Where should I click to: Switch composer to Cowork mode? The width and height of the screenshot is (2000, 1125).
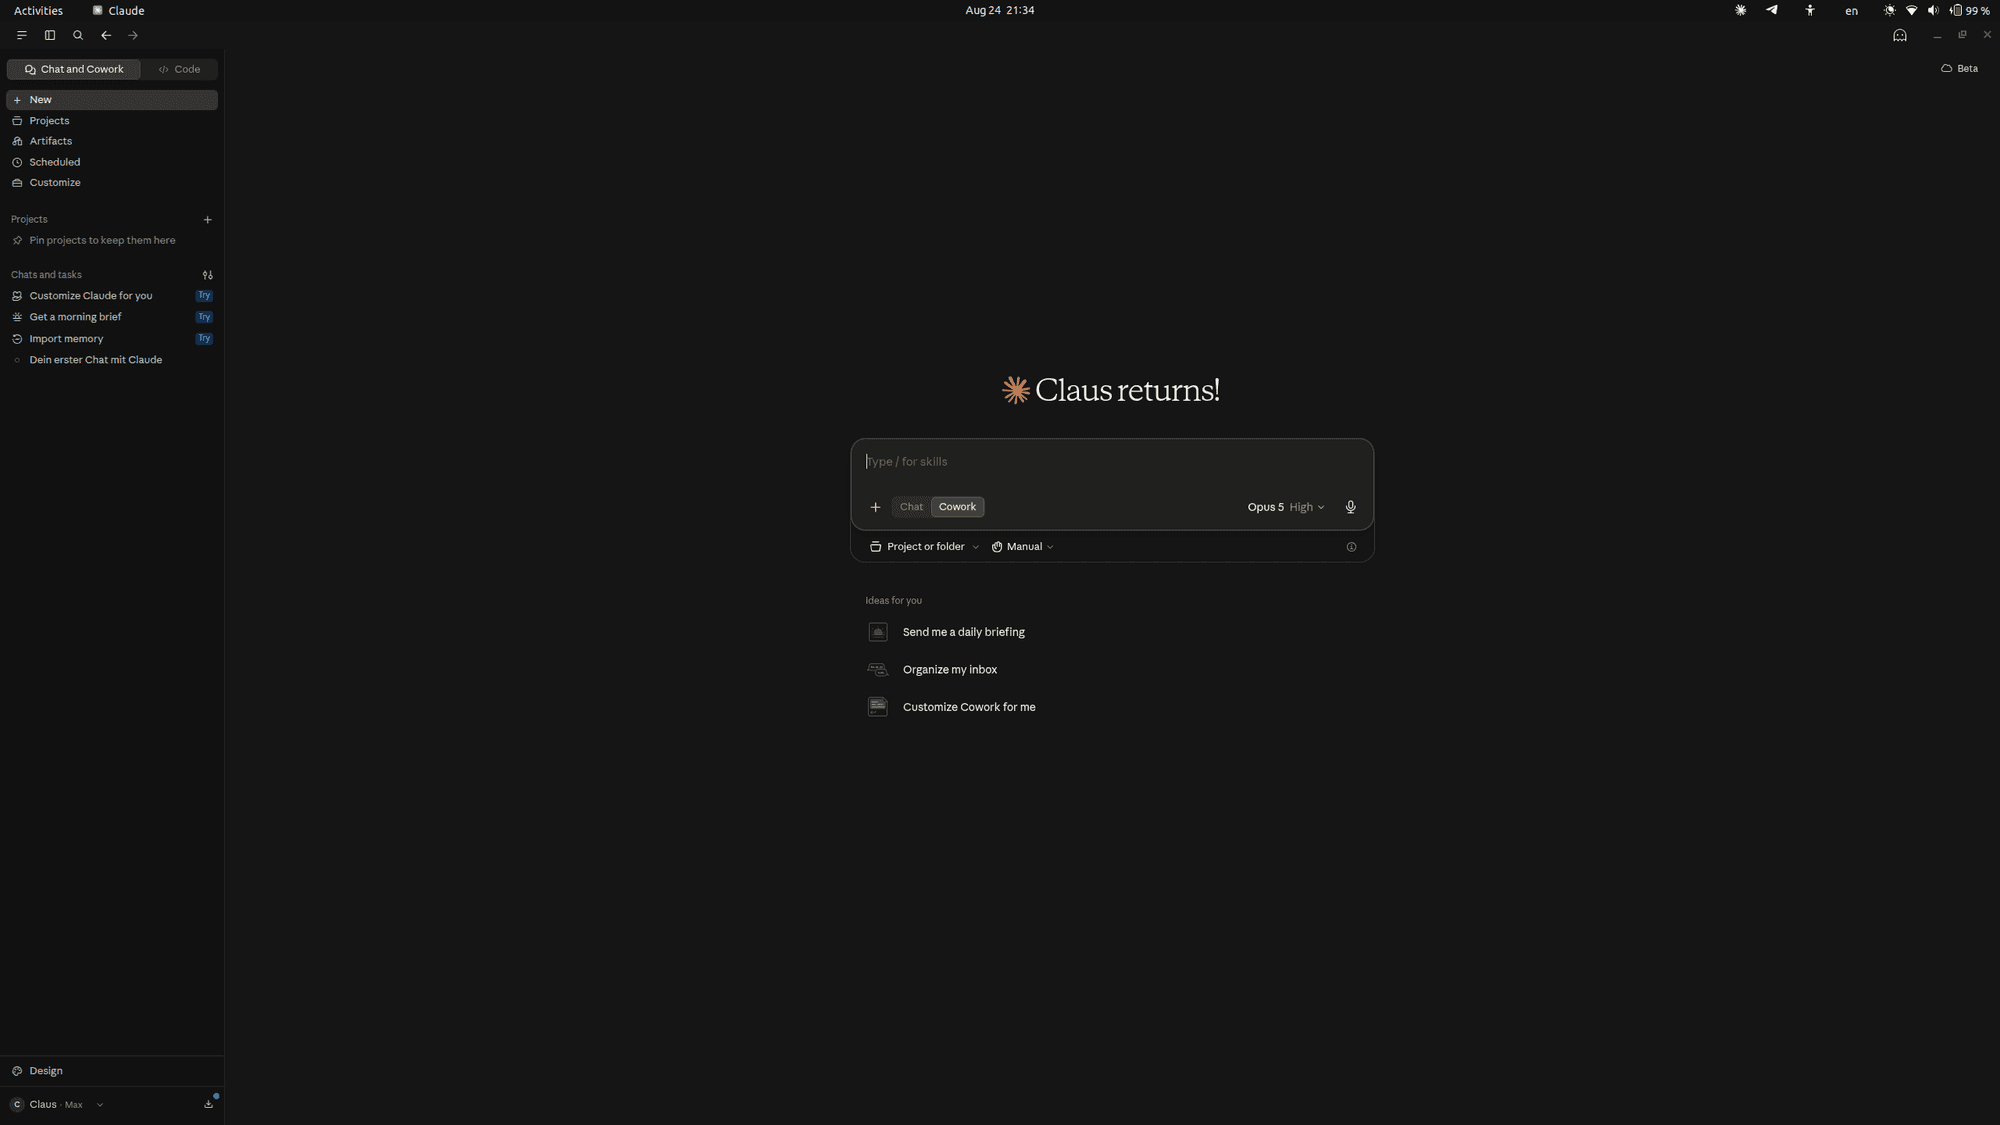(957, 507)
